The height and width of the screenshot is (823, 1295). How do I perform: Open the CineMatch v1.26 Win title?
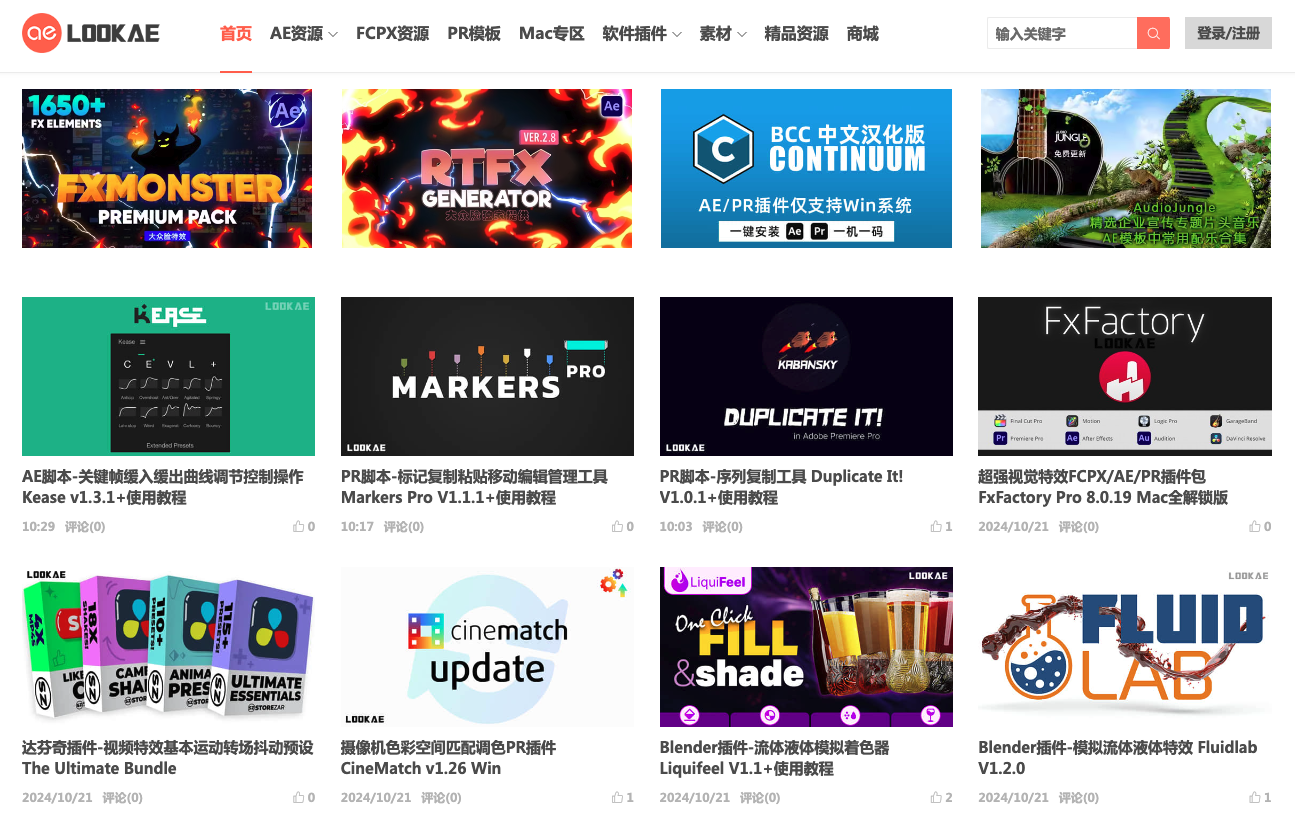(448, 758)
